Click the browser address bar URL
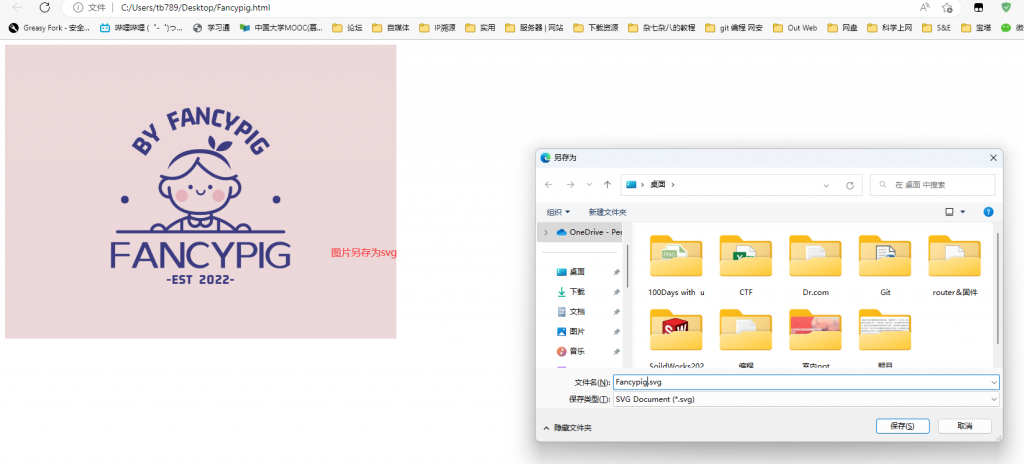Screen dimensions: 1024x464 (196, 8)
